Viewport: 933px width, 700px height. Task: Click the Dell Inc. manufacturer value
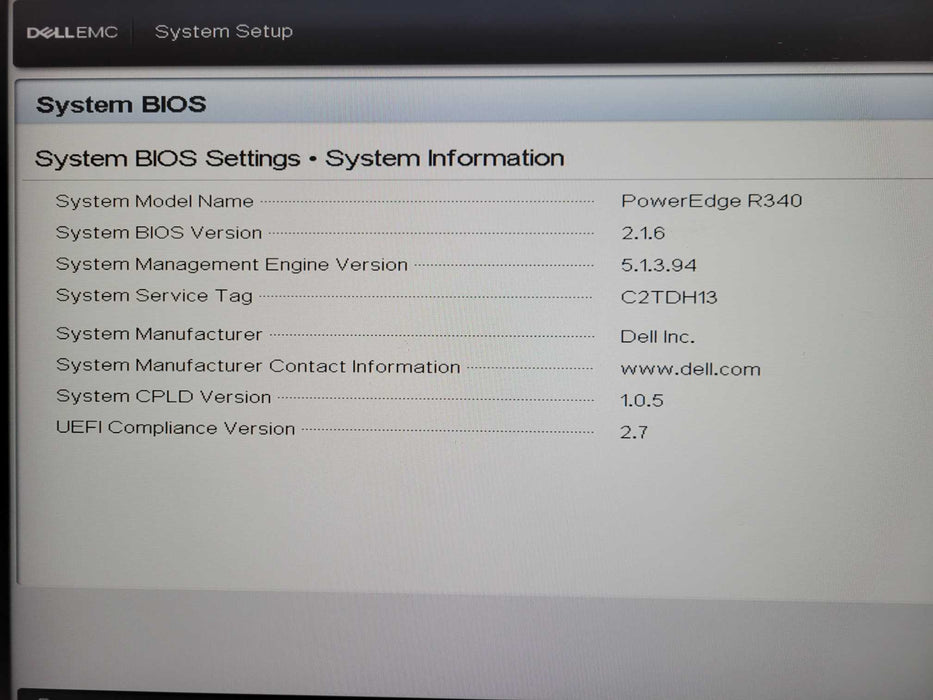pos(655,336)
